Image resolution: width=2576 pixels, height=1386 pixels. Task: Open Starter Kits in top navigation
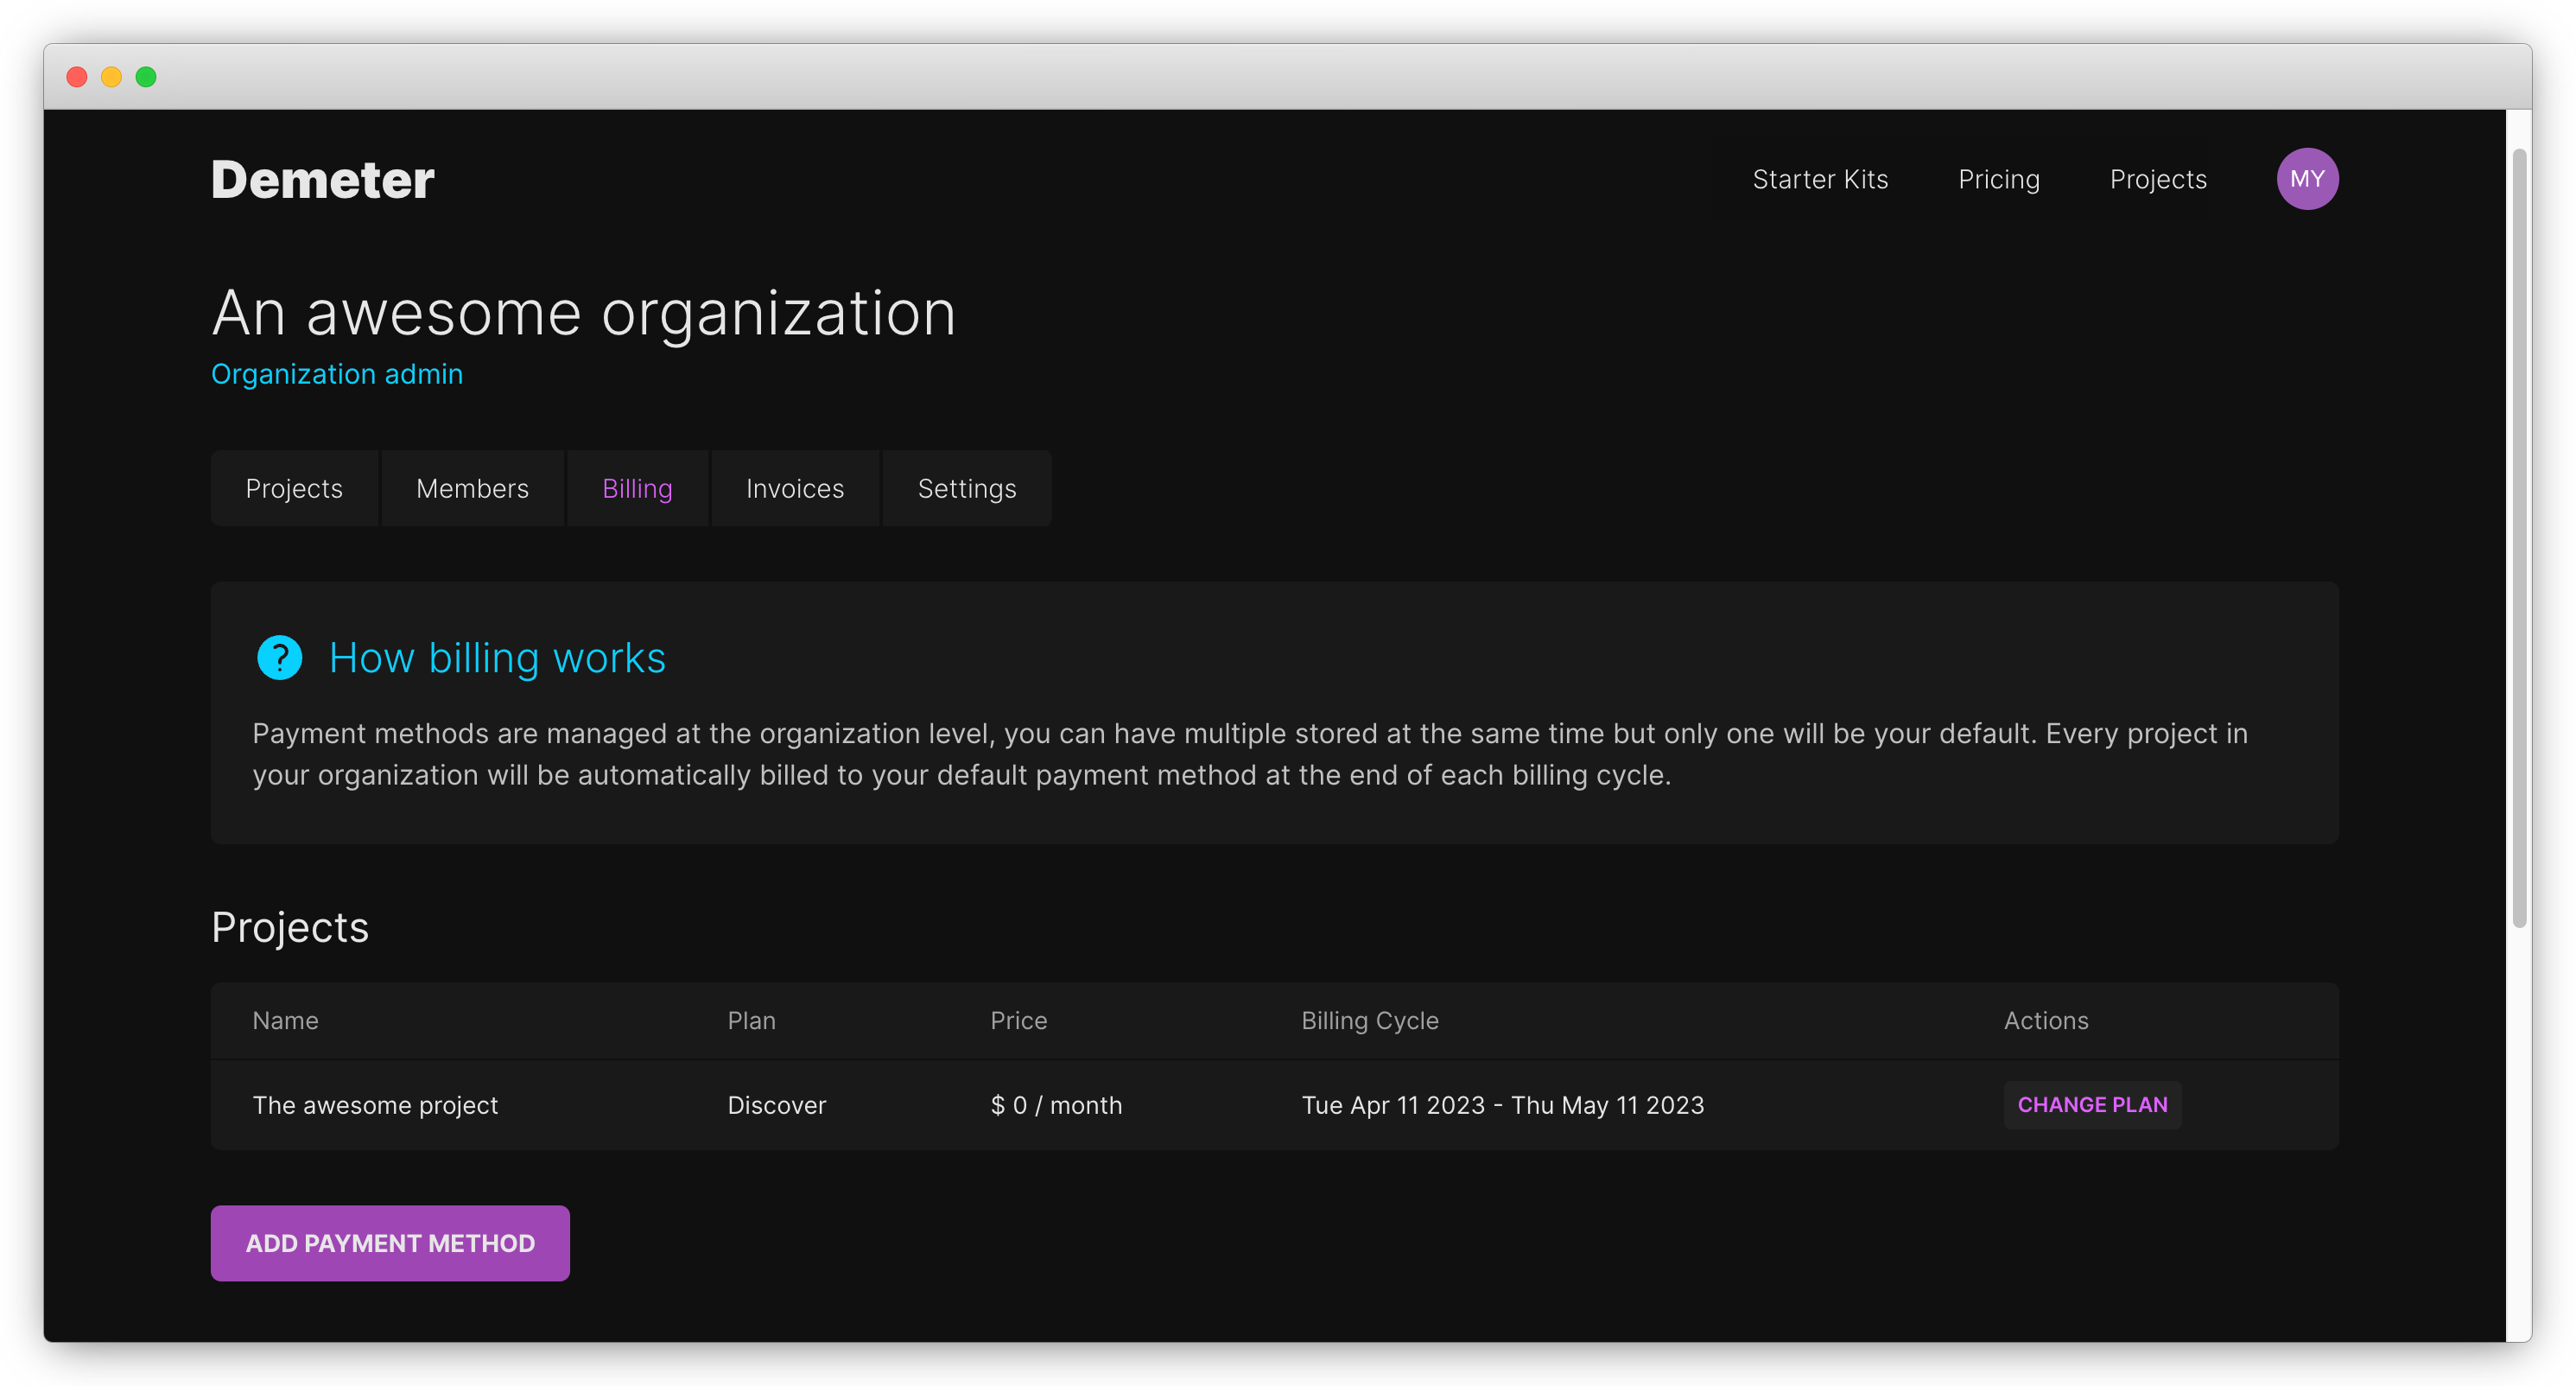click(x=1820, y=179)
